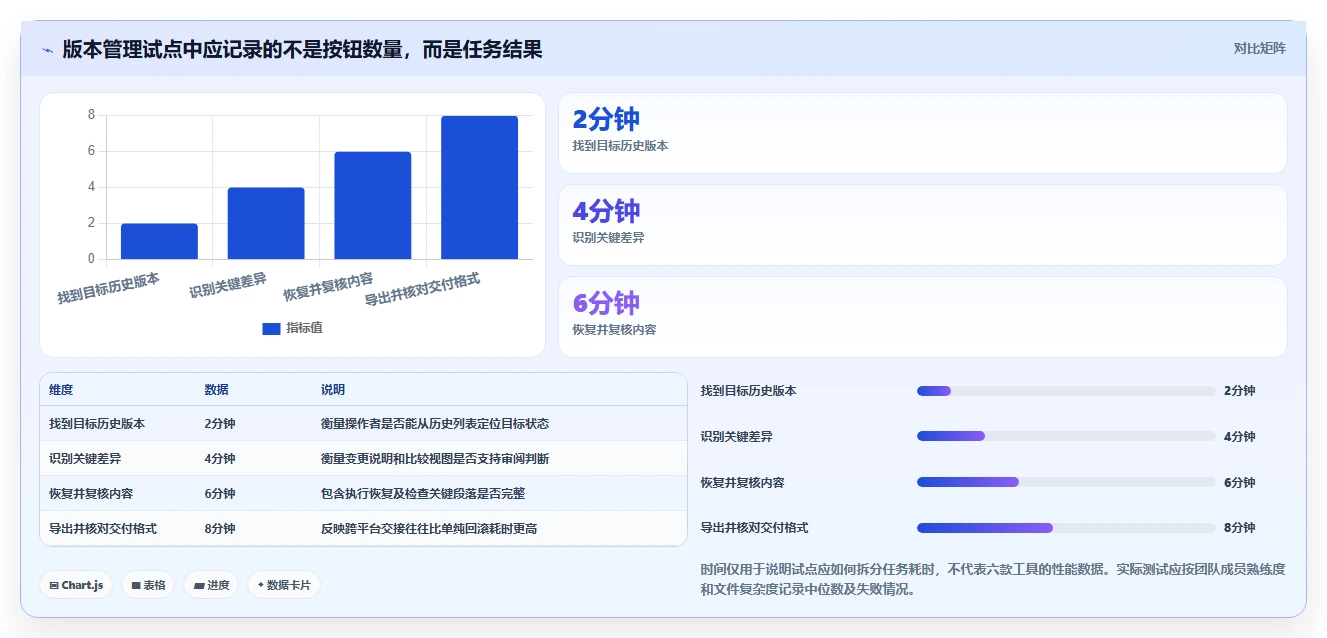Click the 恢复并复核内容 caption in the 6分钟 card
Image resolution: width=1327 pixels, height=638 pixels.
click(614, 330)
